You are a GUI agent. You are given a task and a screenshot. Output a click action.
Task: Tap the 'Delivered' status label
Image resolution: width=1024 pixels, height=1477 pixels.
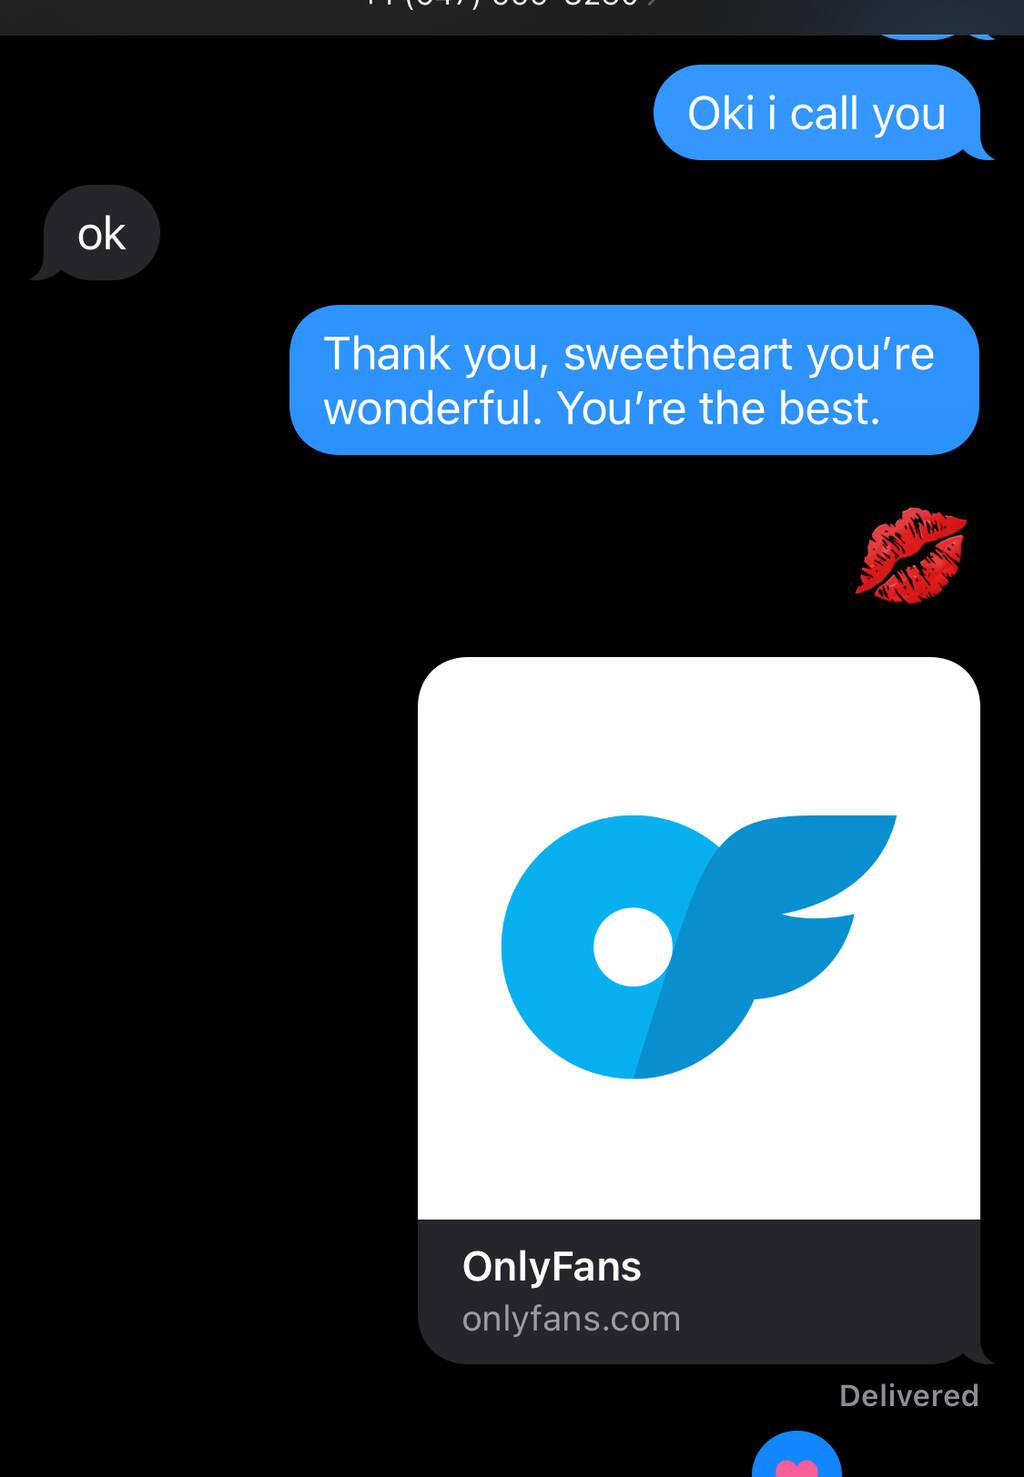909,1395
